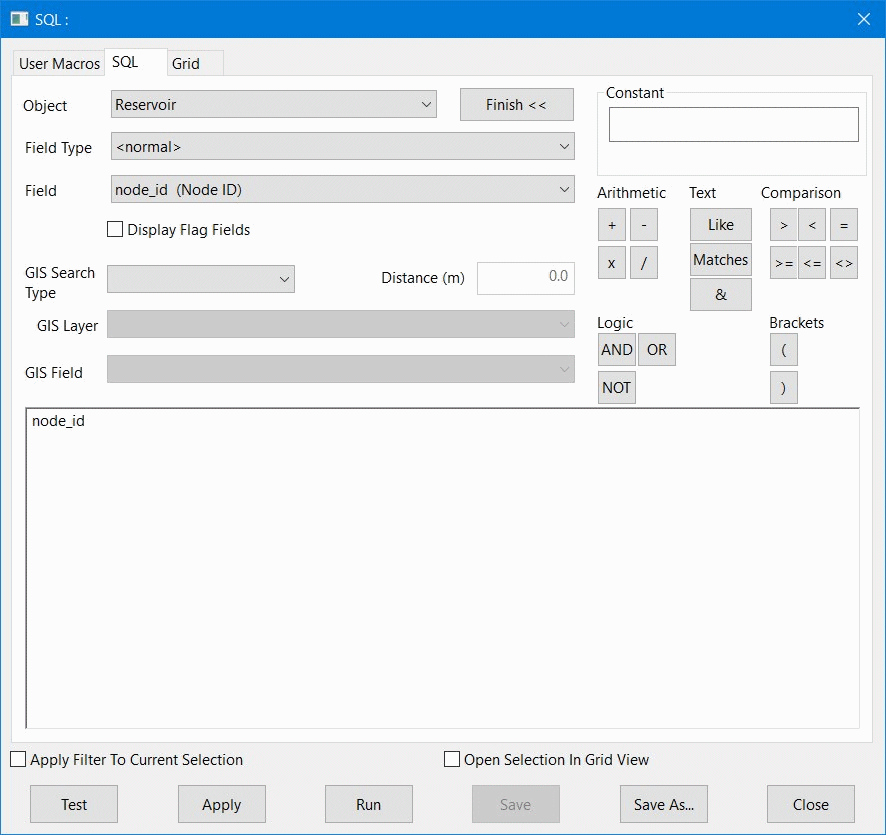
Task: Insert an opening bracket
Action: [x=783, y=349]
